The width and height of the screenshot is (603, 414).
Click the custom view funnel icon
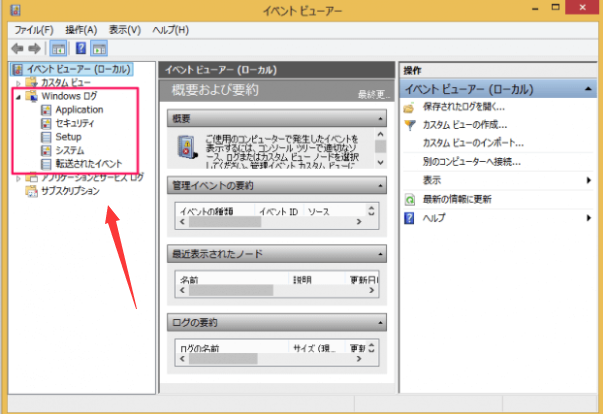pos(410,125)
